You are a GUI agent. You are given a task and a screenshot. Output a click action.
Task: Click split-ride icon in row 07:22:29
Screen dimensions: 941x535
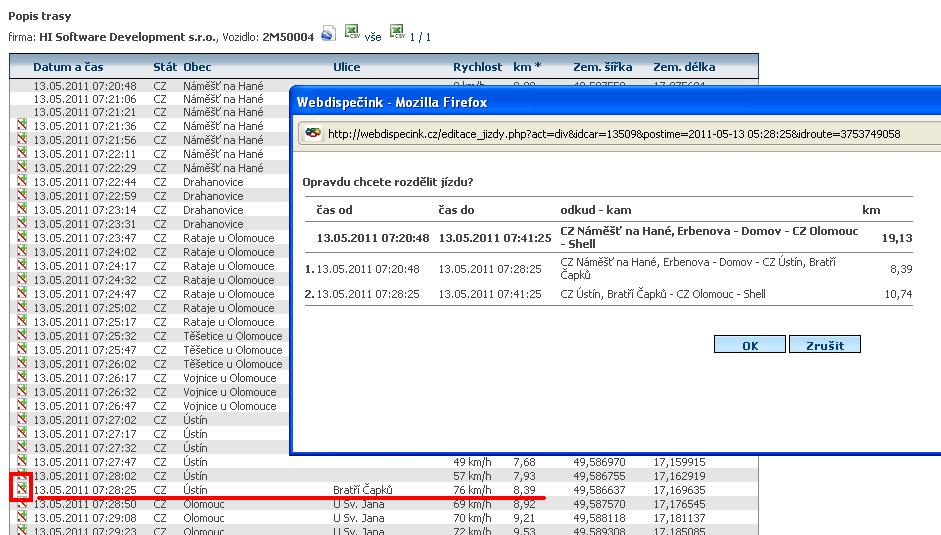[x=22, y=166]
